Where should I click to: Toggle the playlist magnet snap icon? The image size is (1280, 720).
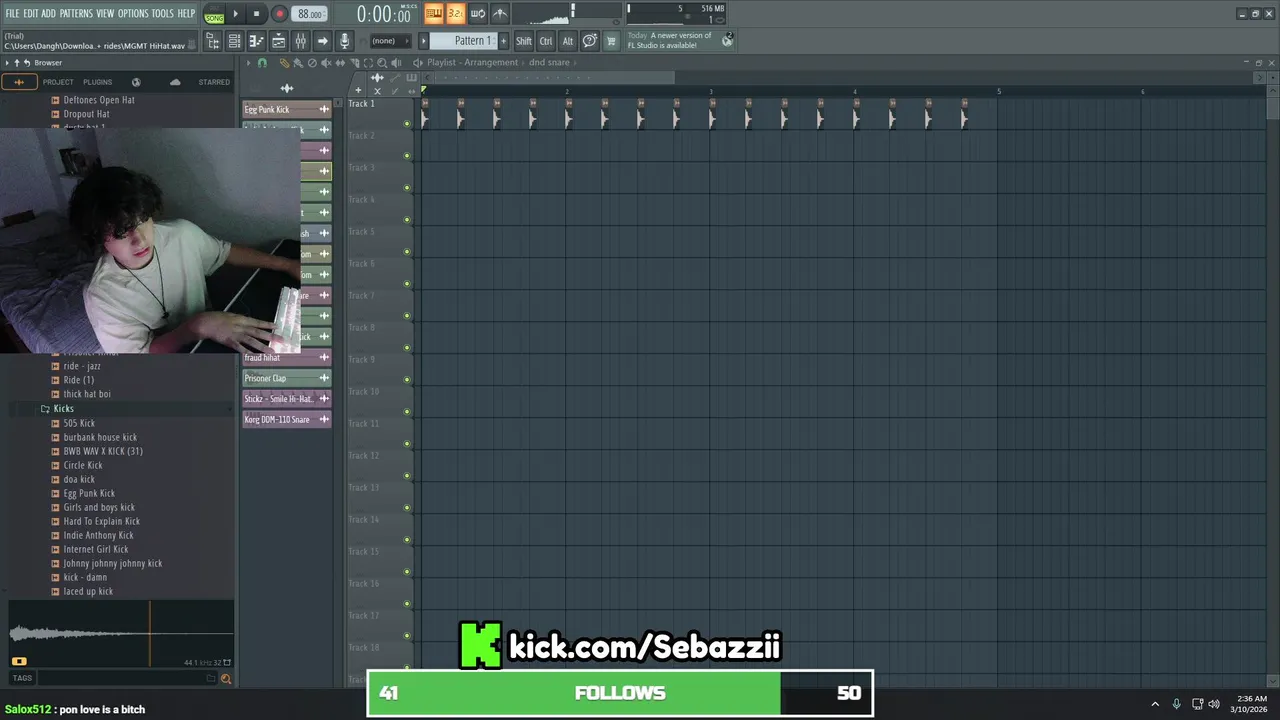[x=262, y=63]
